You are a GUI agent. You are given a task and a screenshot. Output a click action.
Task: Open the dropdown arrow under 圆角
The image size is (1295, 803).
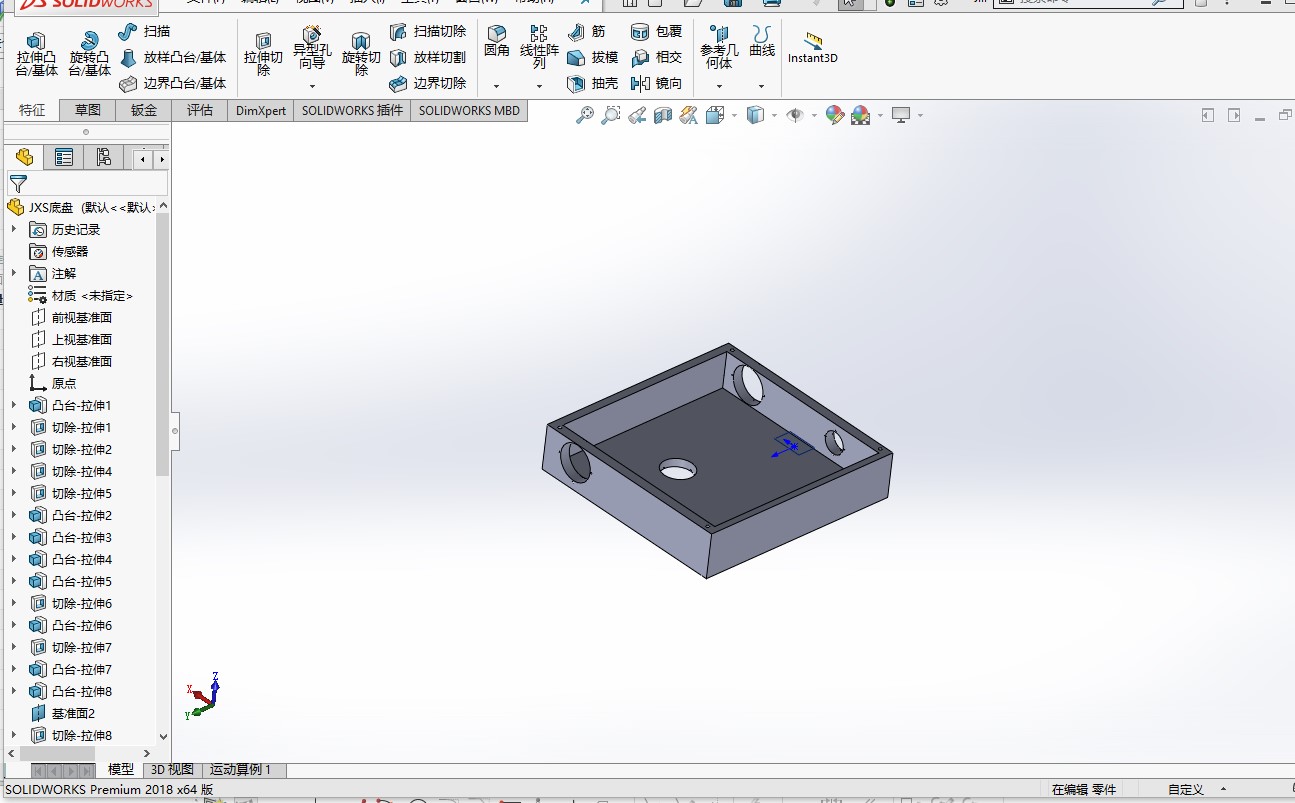coord(497,87)
